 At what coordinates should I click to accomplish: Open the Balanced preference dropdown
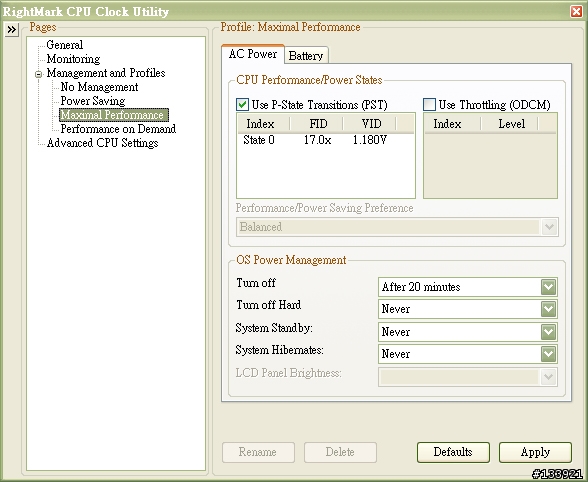[549, 227]
